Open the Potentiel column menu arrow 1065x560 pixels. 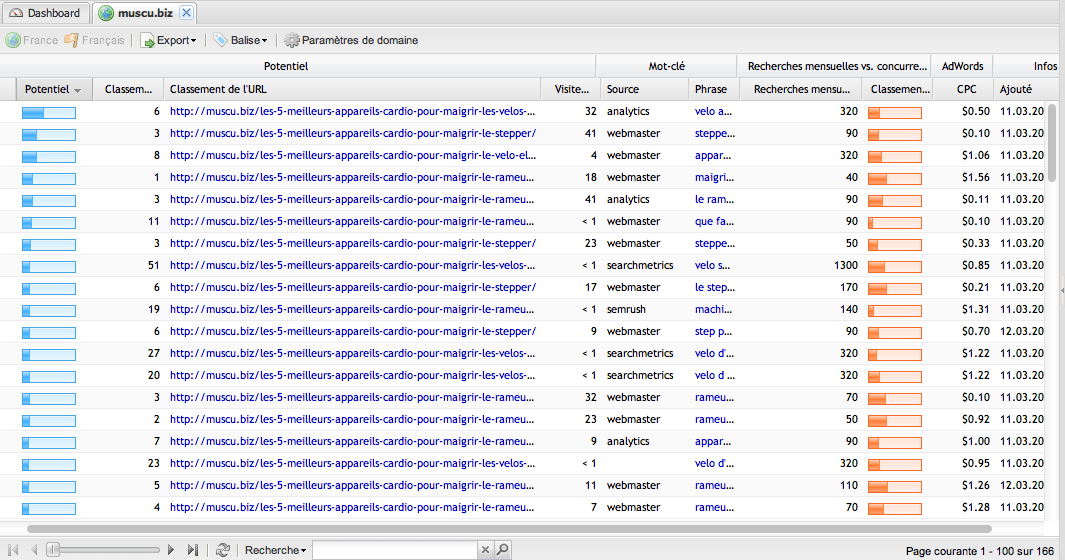point(77,90)
